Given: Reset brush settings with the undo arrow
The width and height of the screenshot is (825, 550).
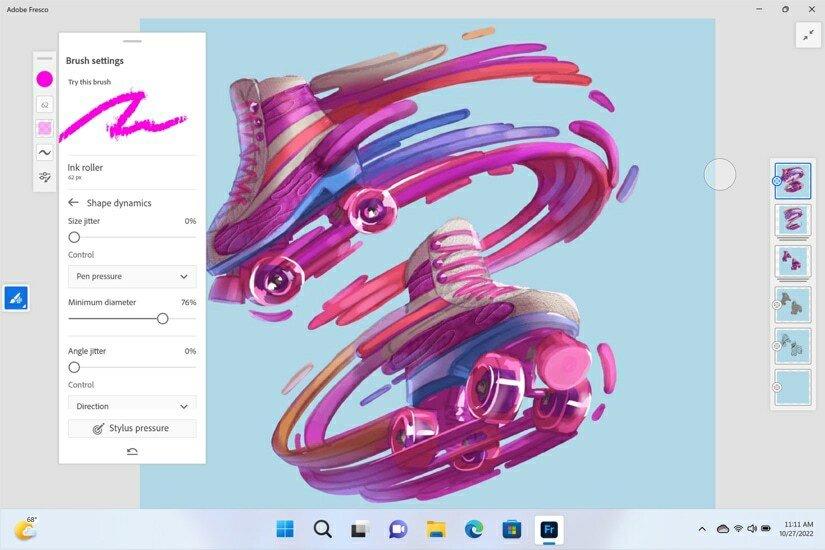Looking at the screenshot, I should point(132,451).
